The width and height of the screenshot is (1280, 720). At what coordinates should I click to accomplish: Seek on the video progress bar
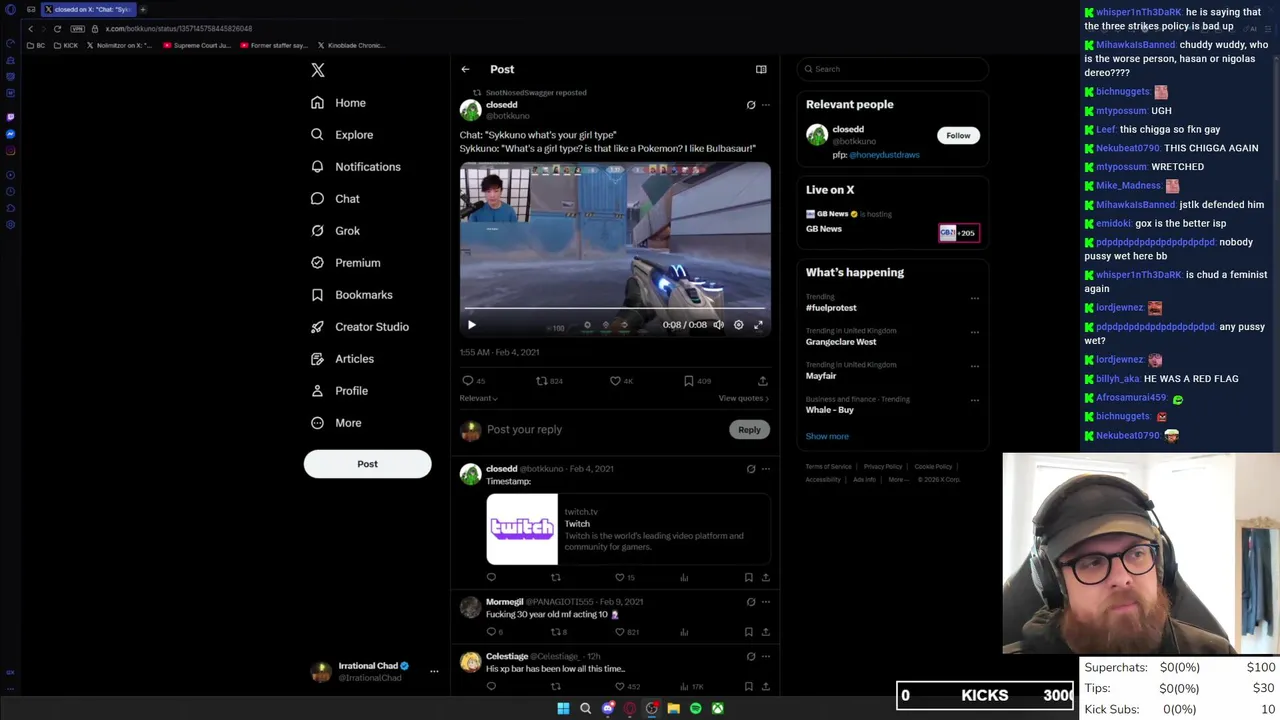click(x=615, y=308)
